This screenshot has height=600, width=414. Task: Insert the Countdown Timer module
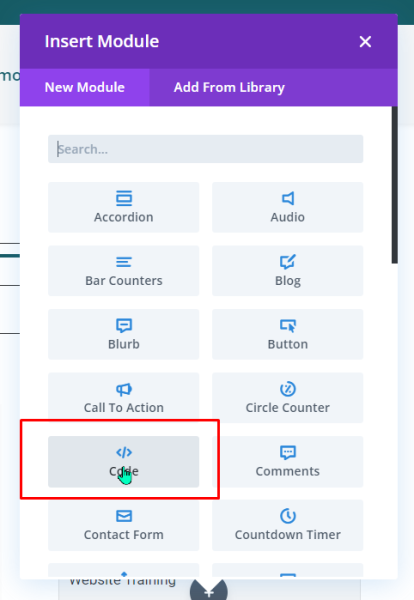coord(288,525)
